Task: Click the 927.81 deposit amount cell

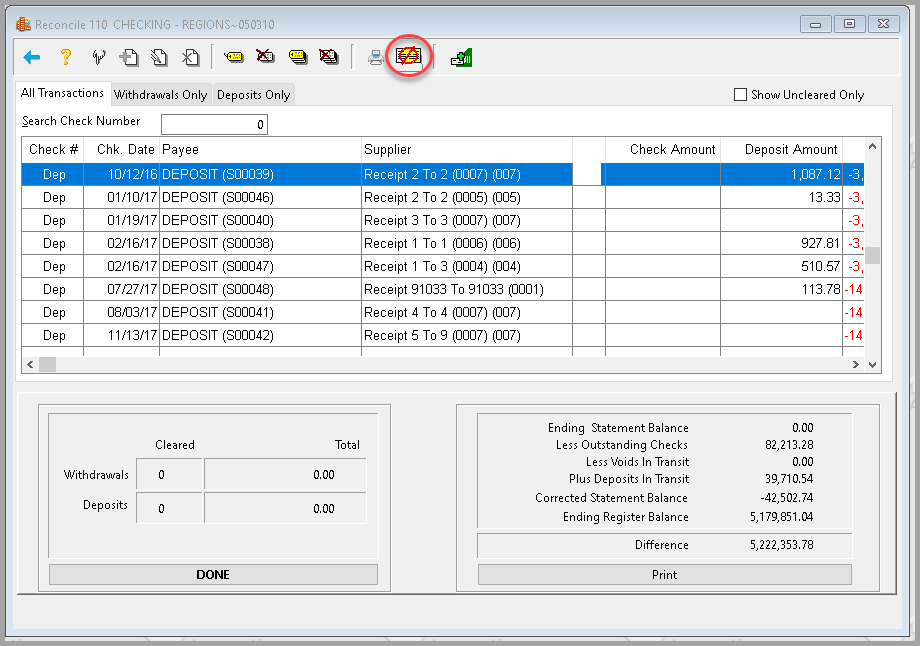Action: coord(781,243)
